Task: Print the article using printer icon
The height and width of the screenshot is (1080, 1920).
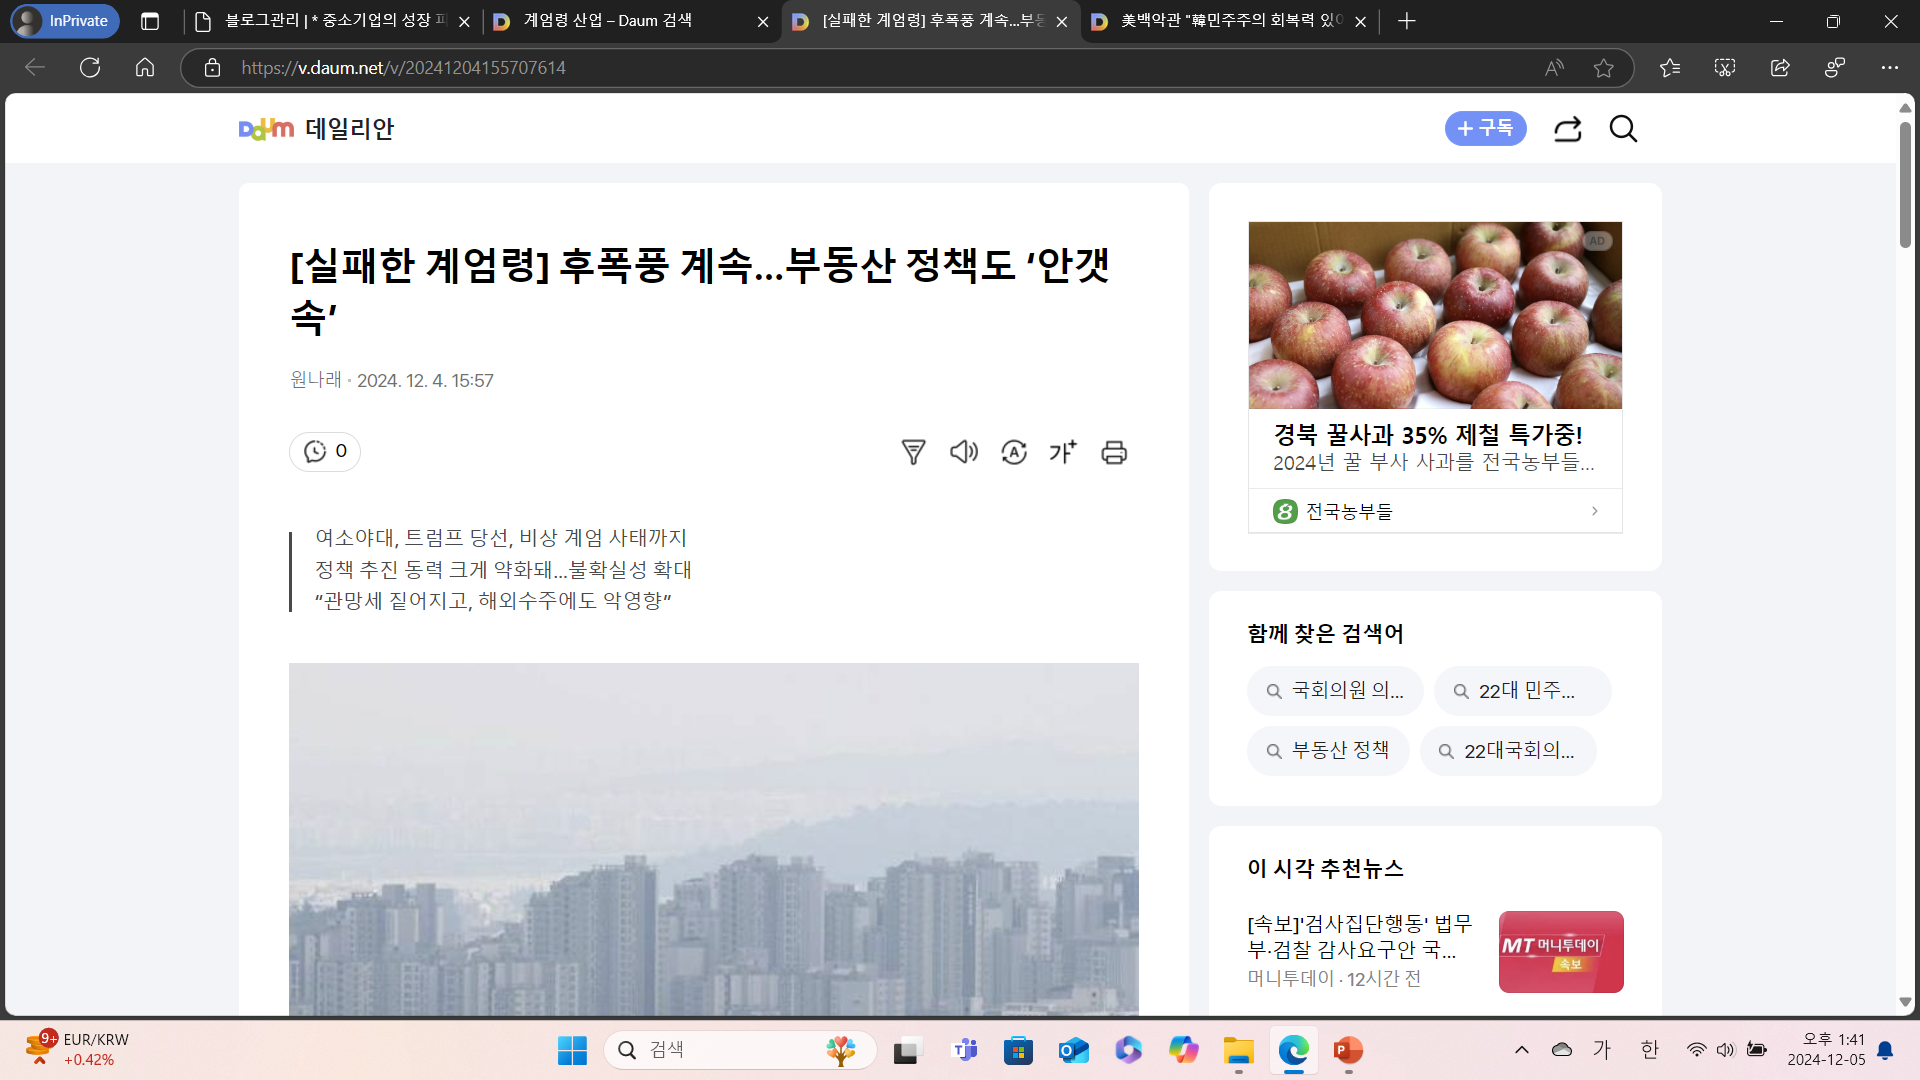Action: click(1114, 452)
